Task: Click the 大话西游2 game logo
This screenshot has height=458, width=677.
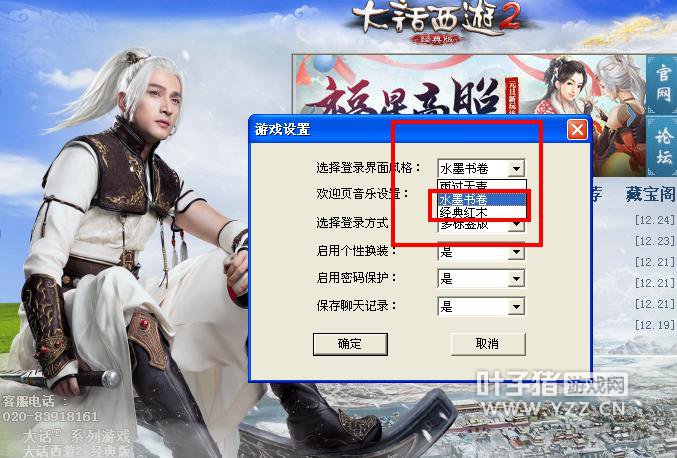Action: point(436,22)
